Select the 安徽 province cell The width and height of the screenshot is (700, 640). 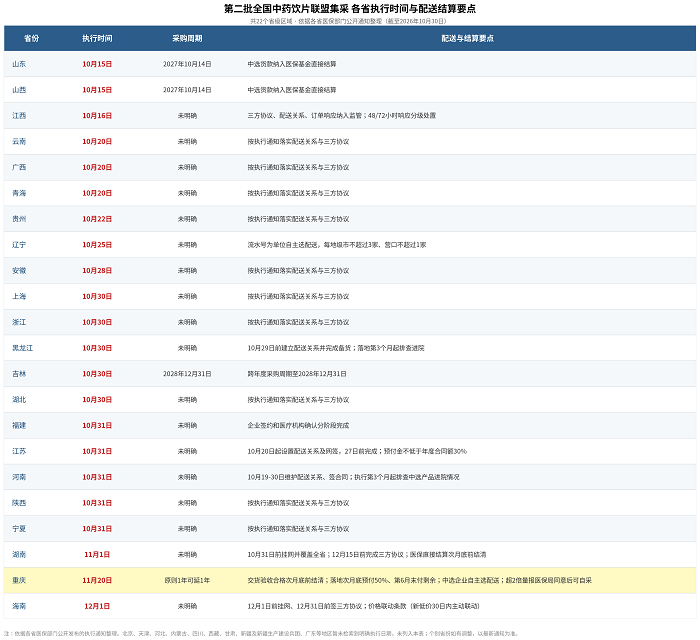coord(19,270)
